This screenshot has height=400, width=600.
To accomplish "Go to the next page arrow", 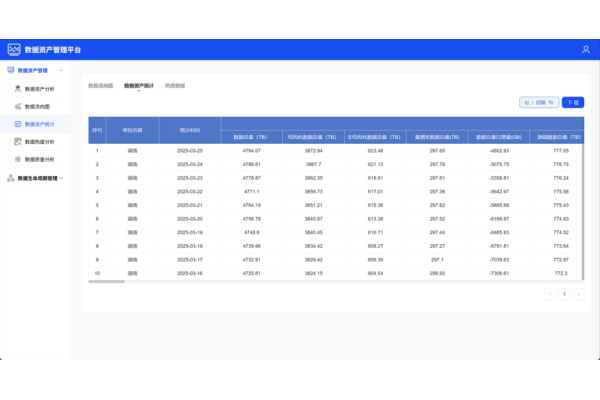I will (x=578, y=294).
